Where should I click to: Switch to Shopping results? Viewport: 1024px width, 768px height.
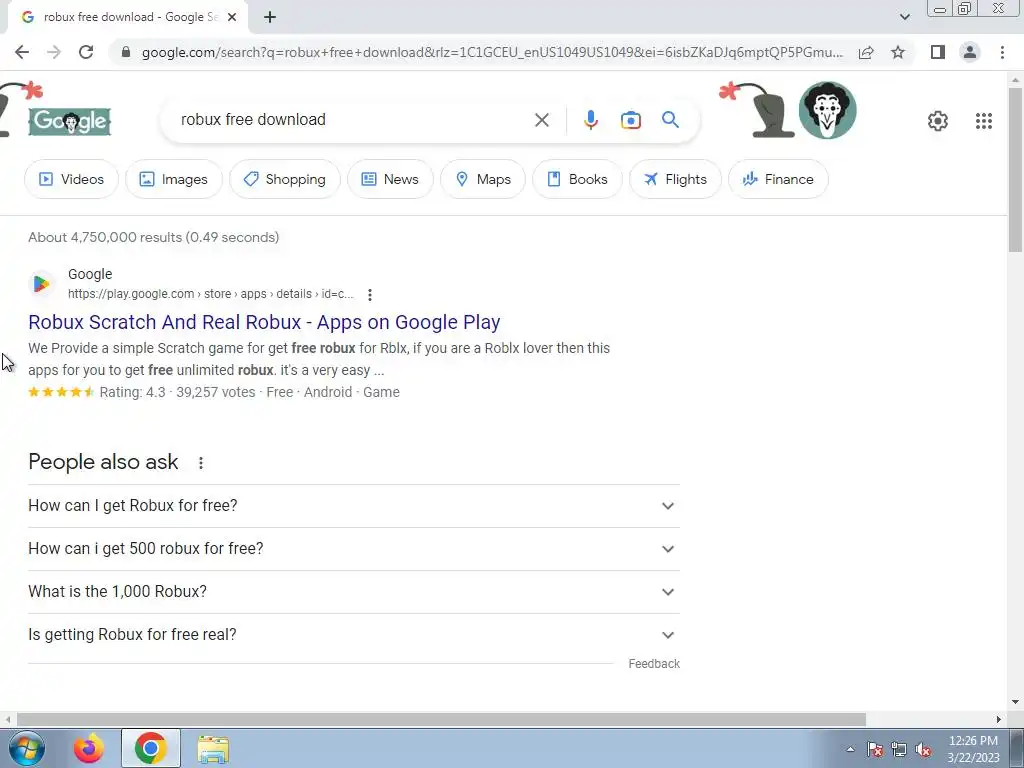(285, 179)
